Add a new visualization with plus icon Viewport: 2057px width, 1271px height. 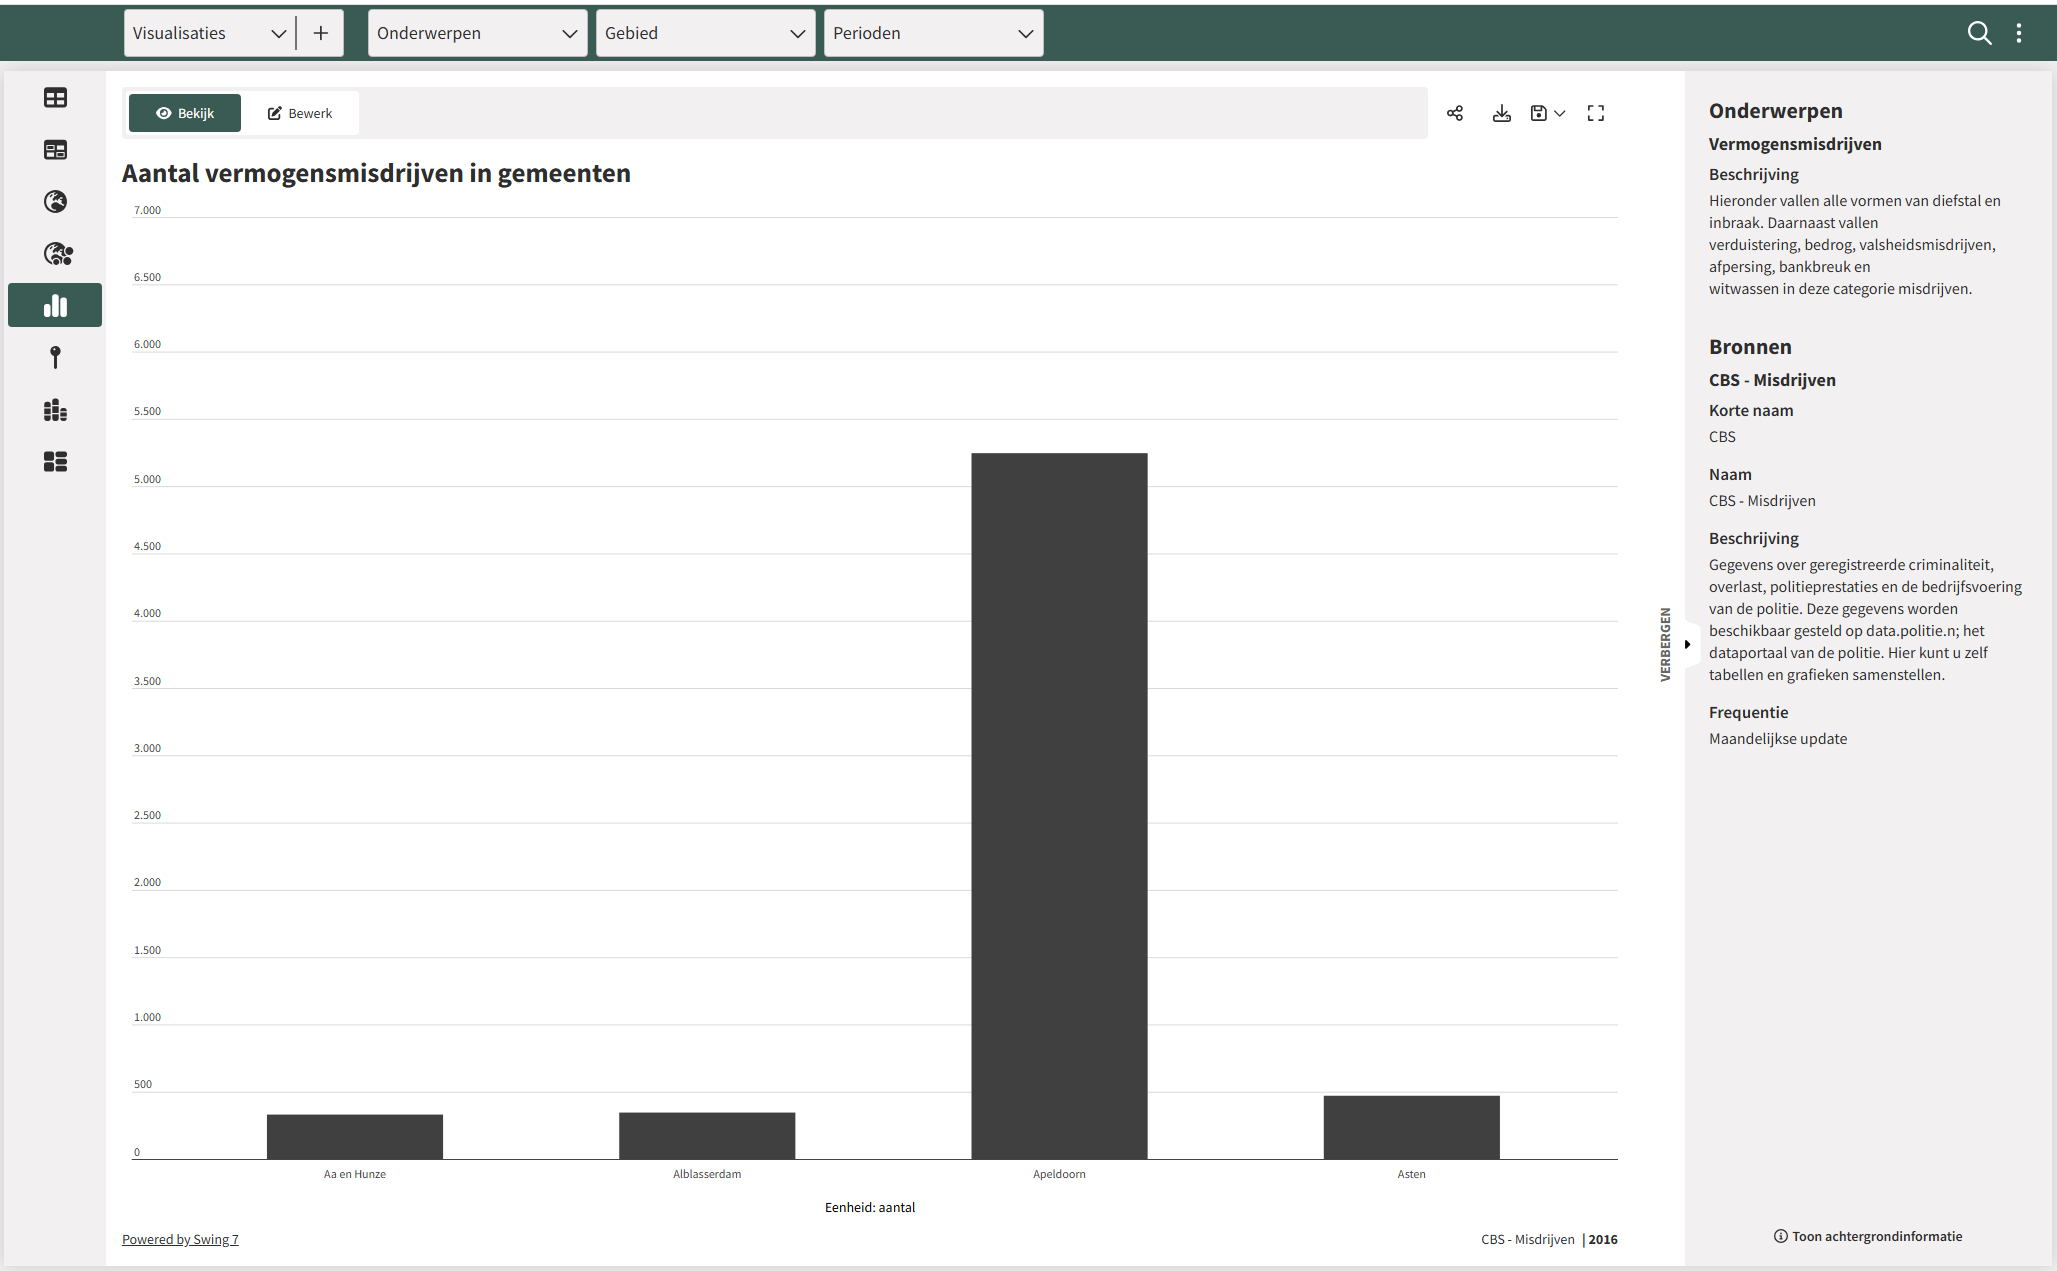point(320,33)
